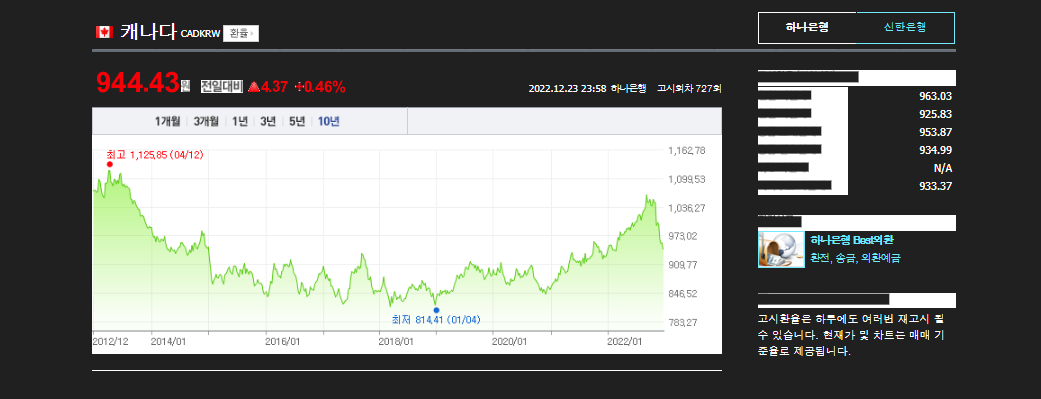This screenshot has width=1041, height=399.
Task: Click the Canada flag icon
Action: (104, 32)
